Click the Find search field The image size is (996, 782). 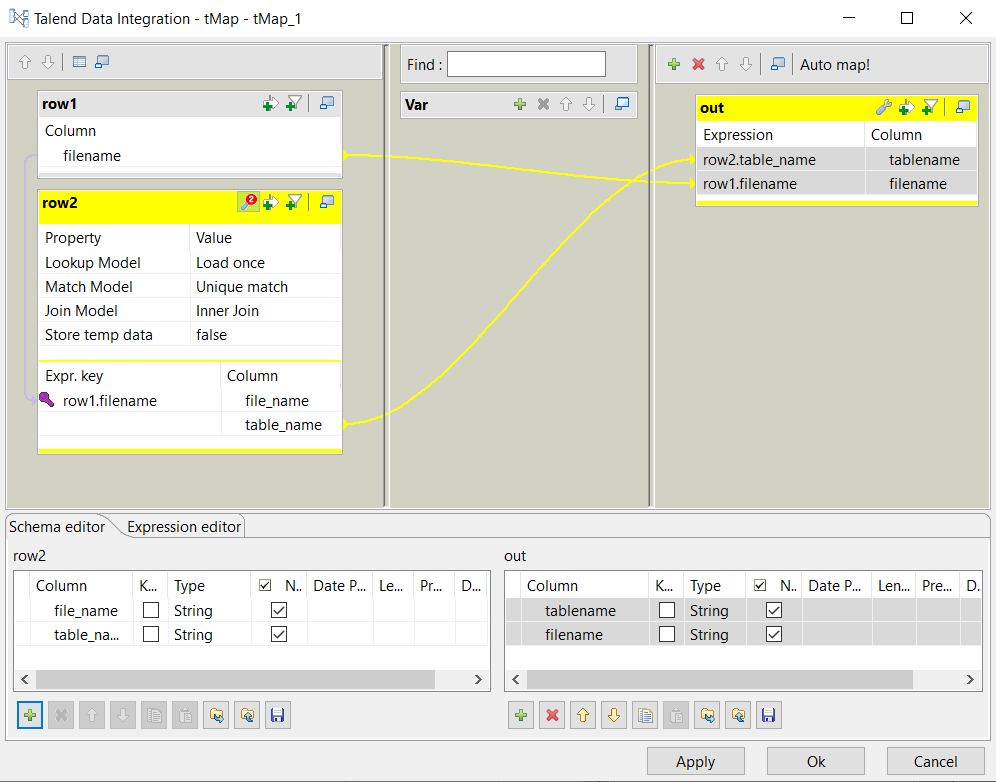point(526,65)
